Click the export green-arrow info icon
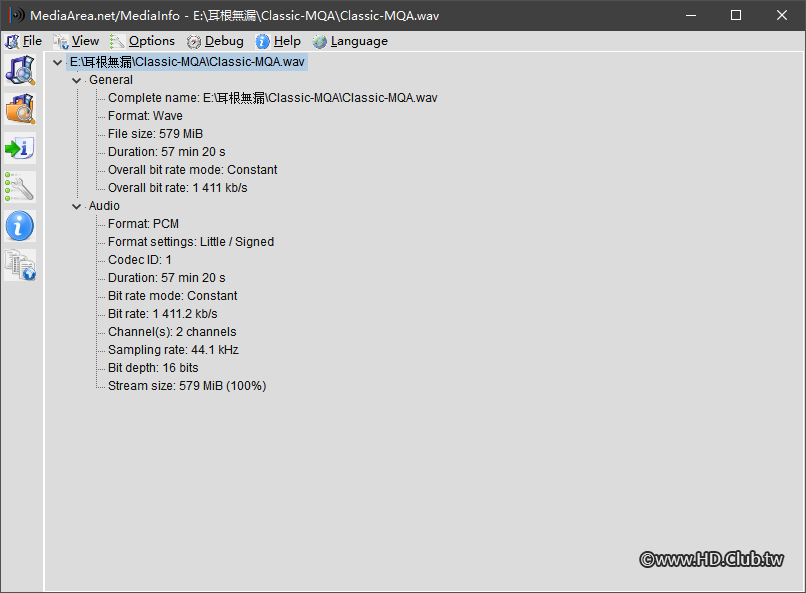The image size is (806, 593). coord(20,148)
